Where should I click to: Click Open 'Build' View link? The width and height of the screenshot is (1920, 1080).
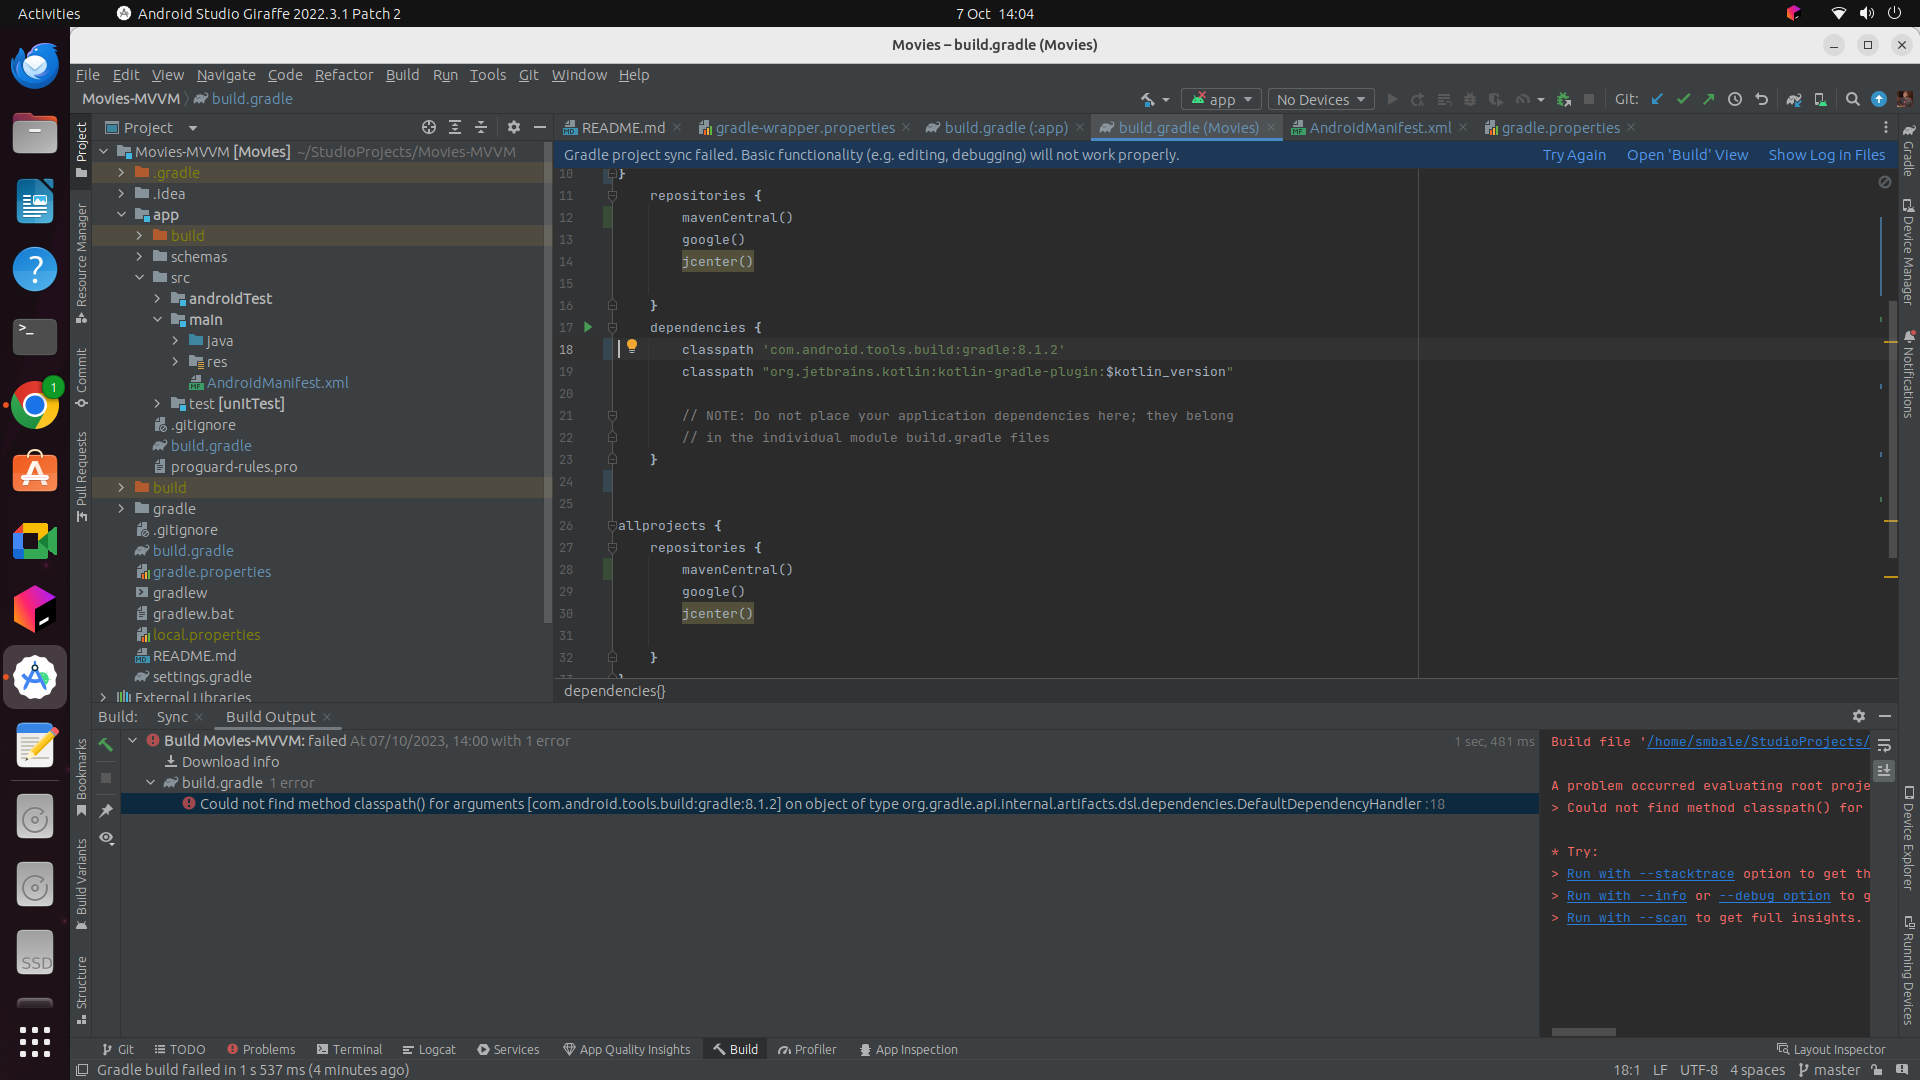1687,154
